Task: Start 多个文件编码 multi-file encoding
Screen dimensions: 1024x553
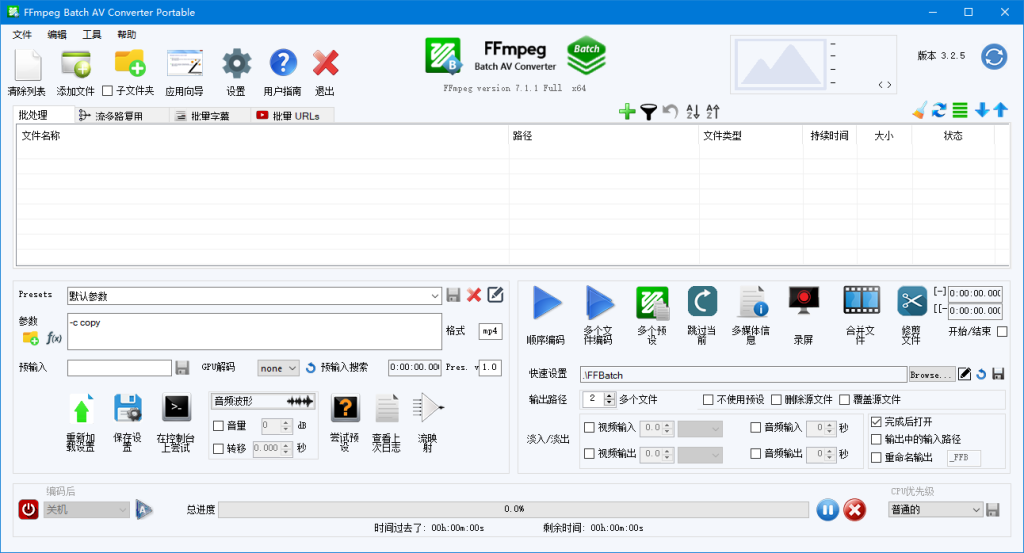Action: 599,303
